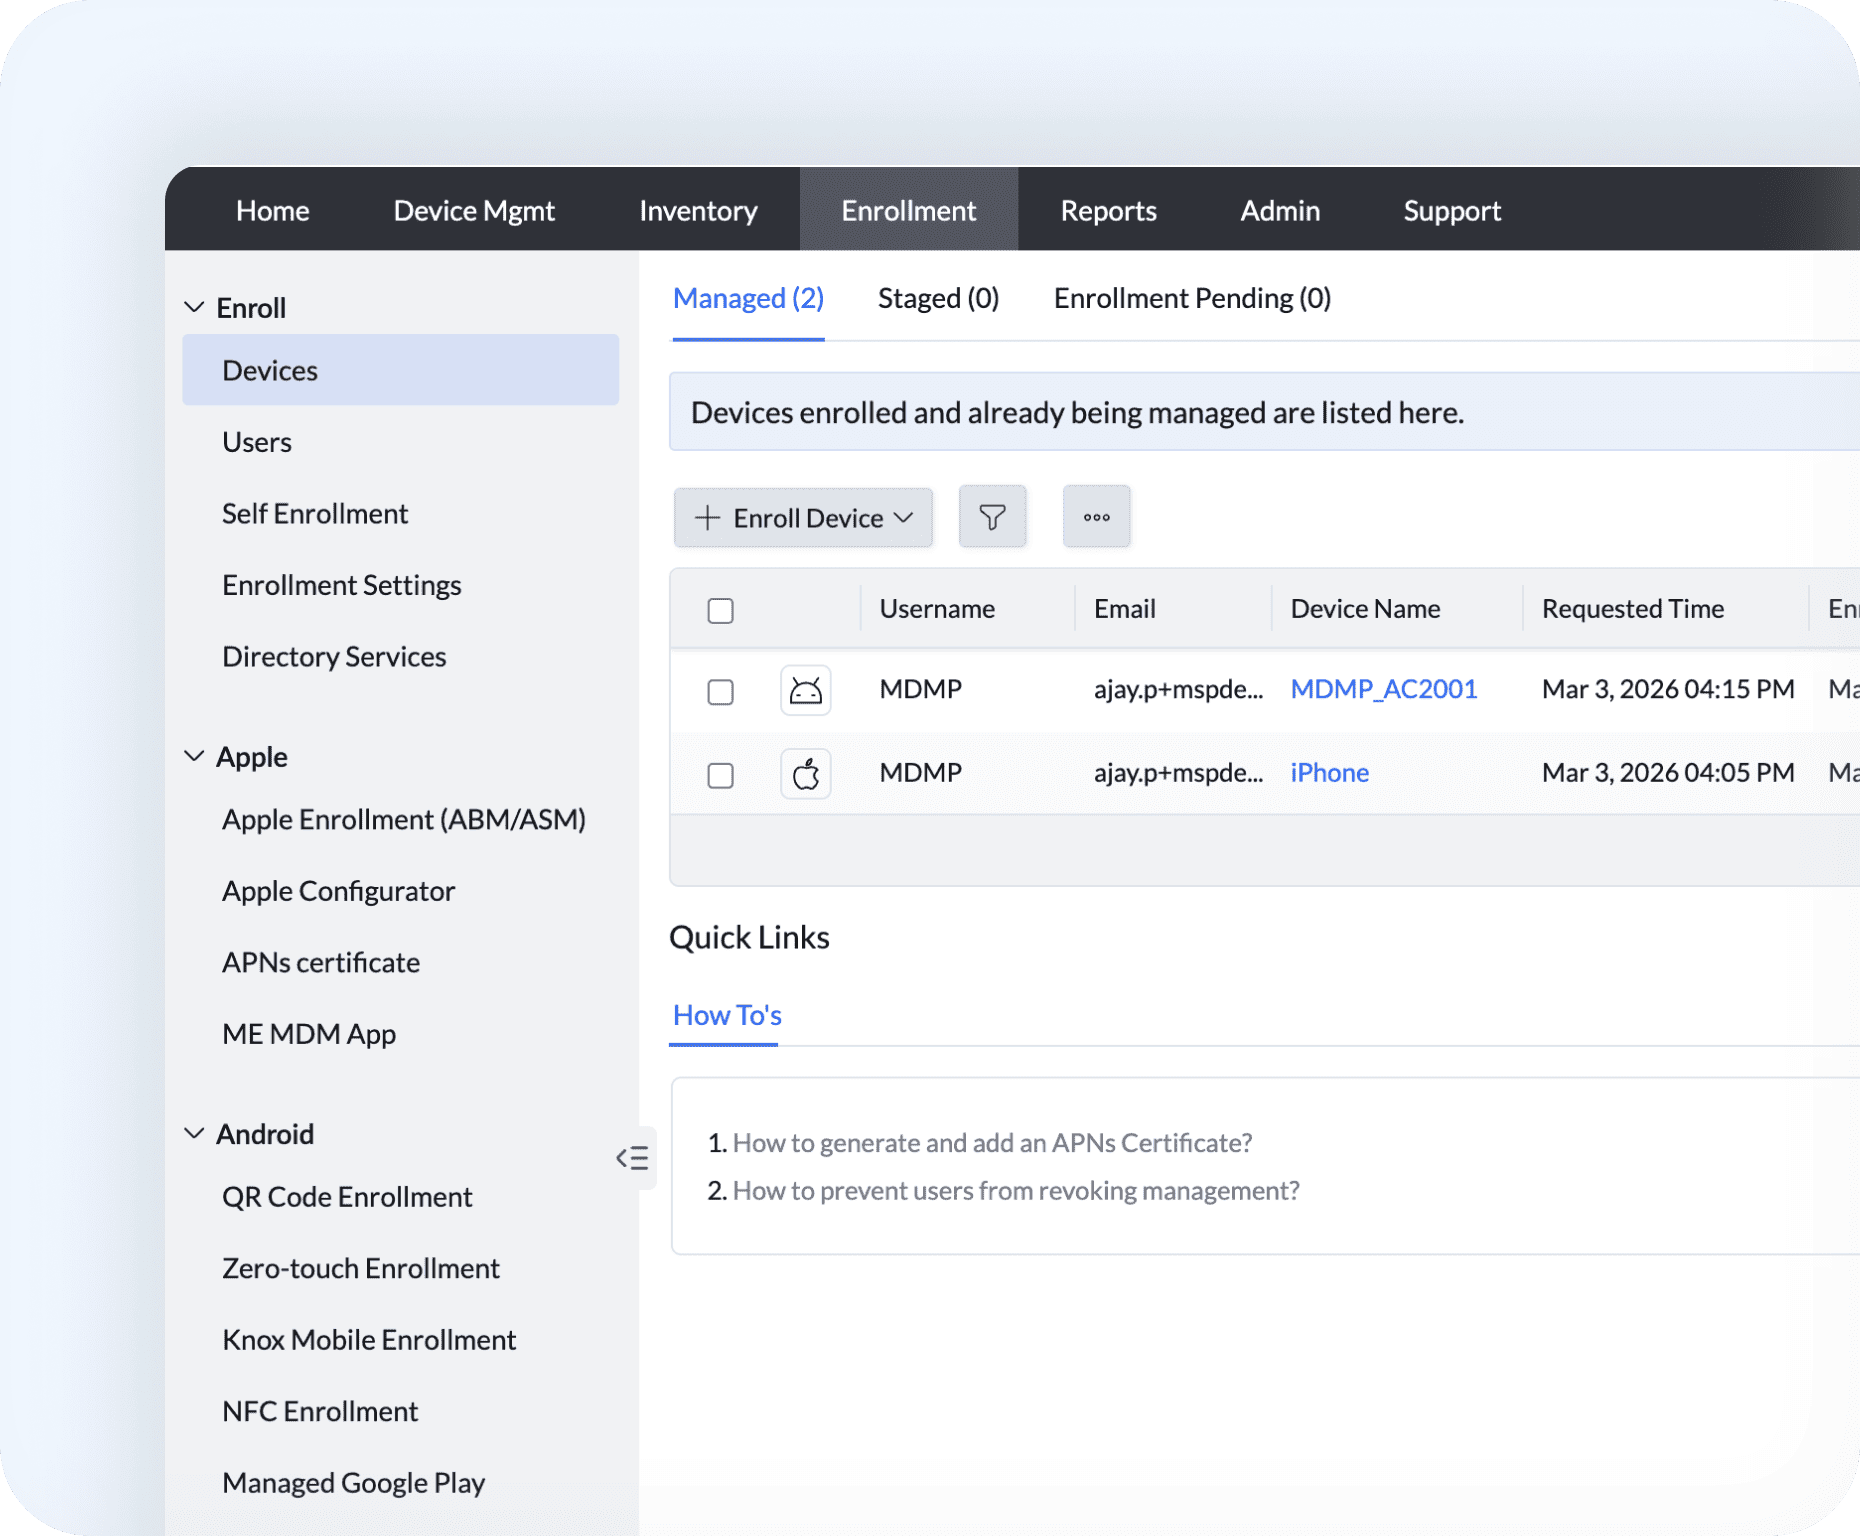Click the Android section label
The height and width of the screenshot is (1536, 1860).
point(265,1134)
